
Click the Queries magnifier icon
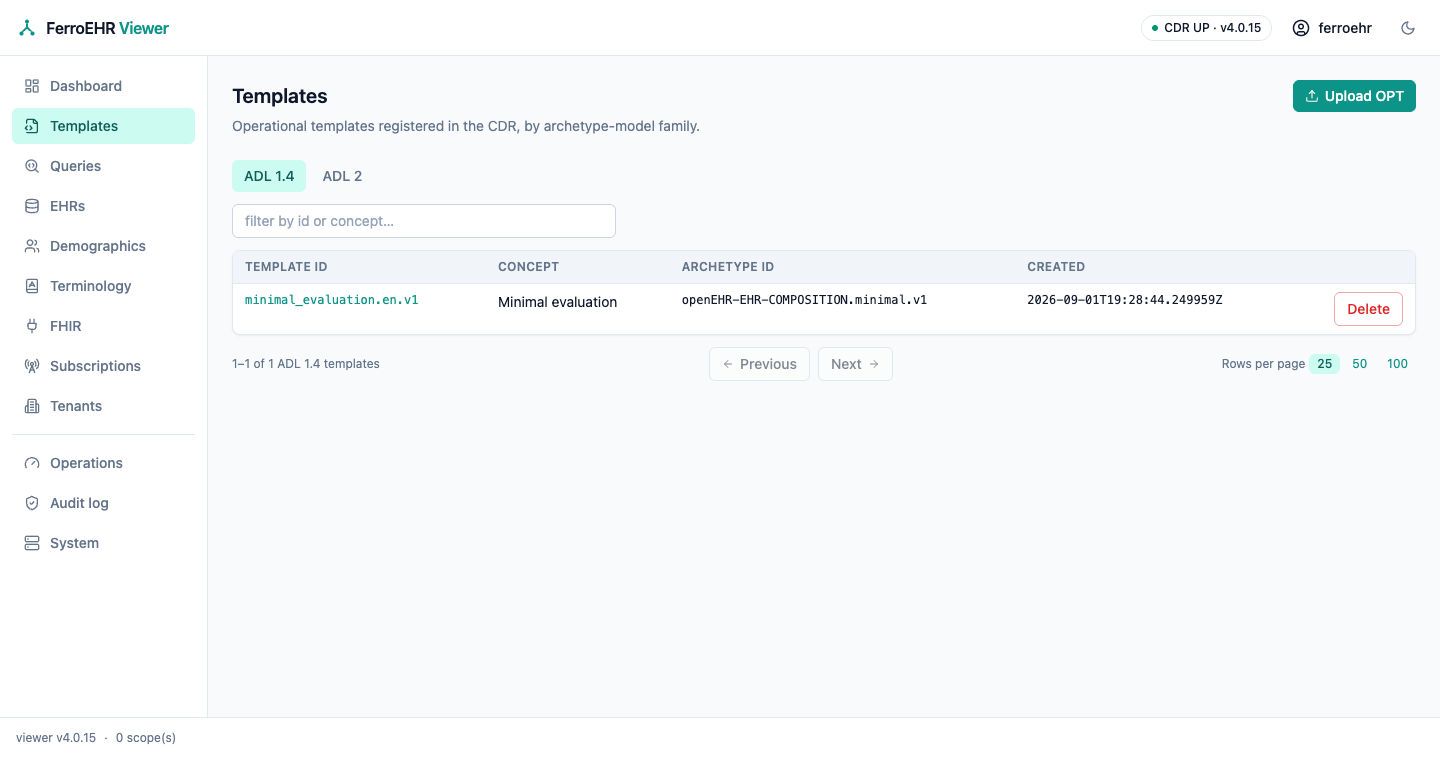click(x=32, y=166)
